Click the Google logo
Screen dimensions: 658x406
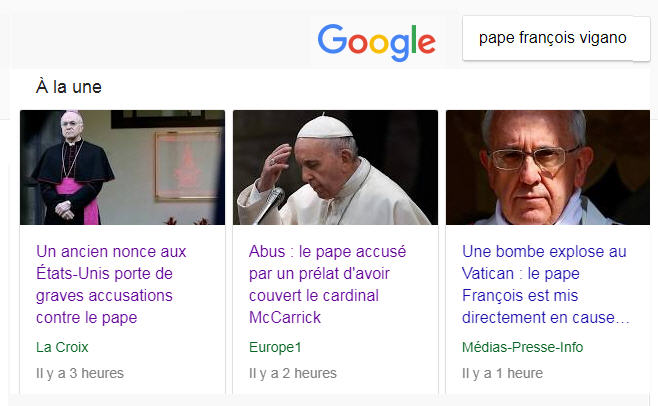[x=376, y=40]
